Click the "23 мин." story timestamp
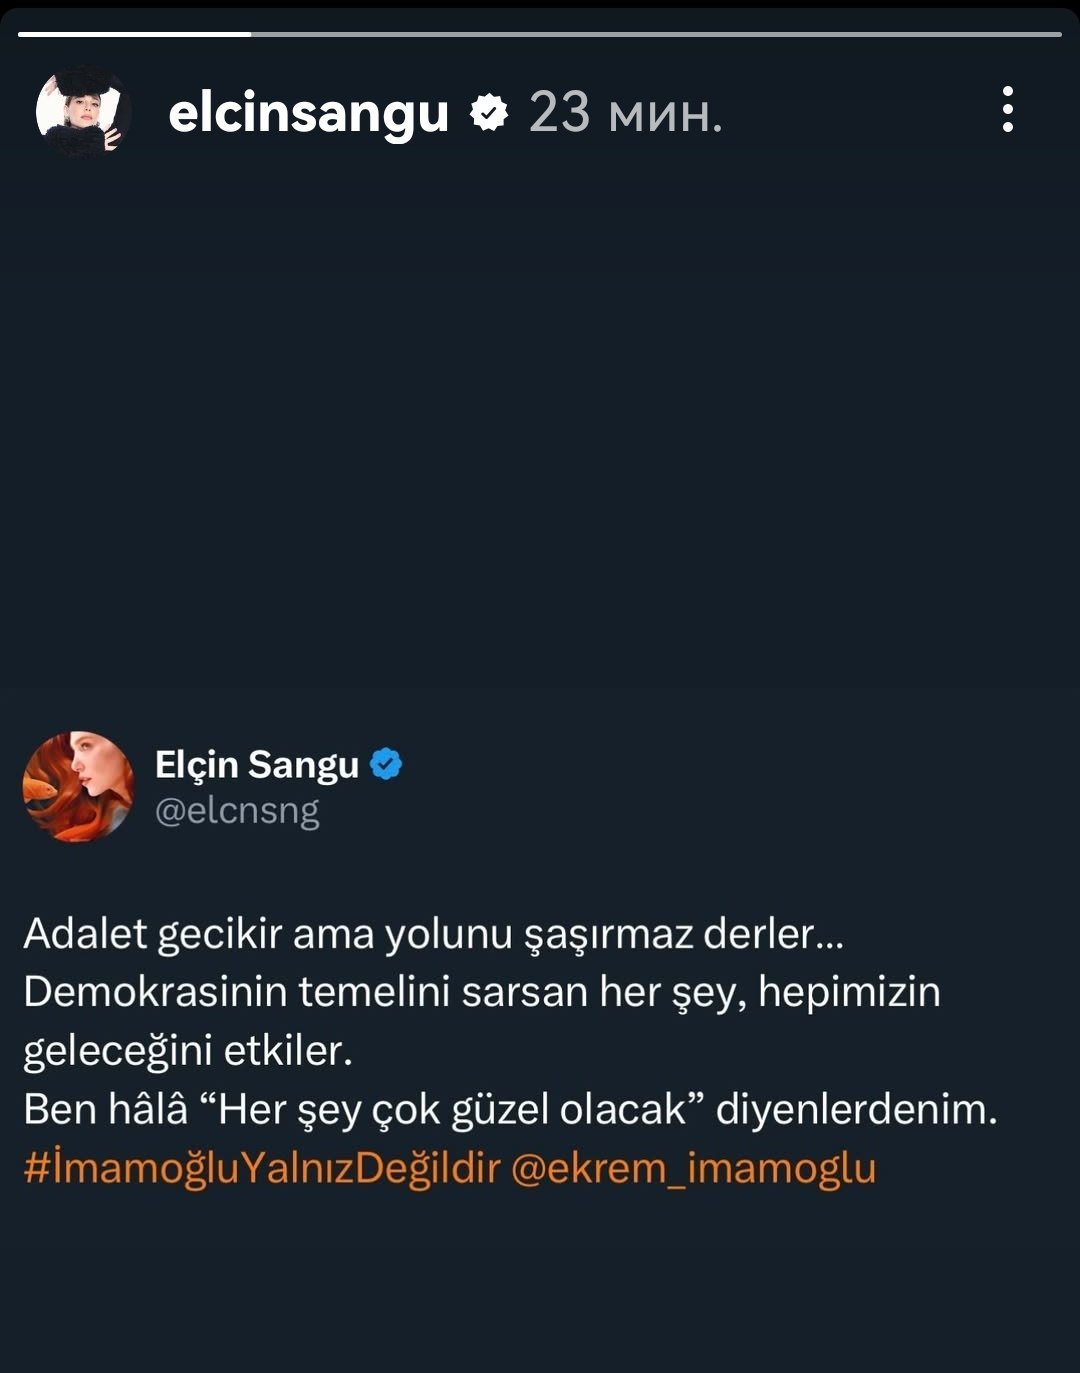 (625, 112)
